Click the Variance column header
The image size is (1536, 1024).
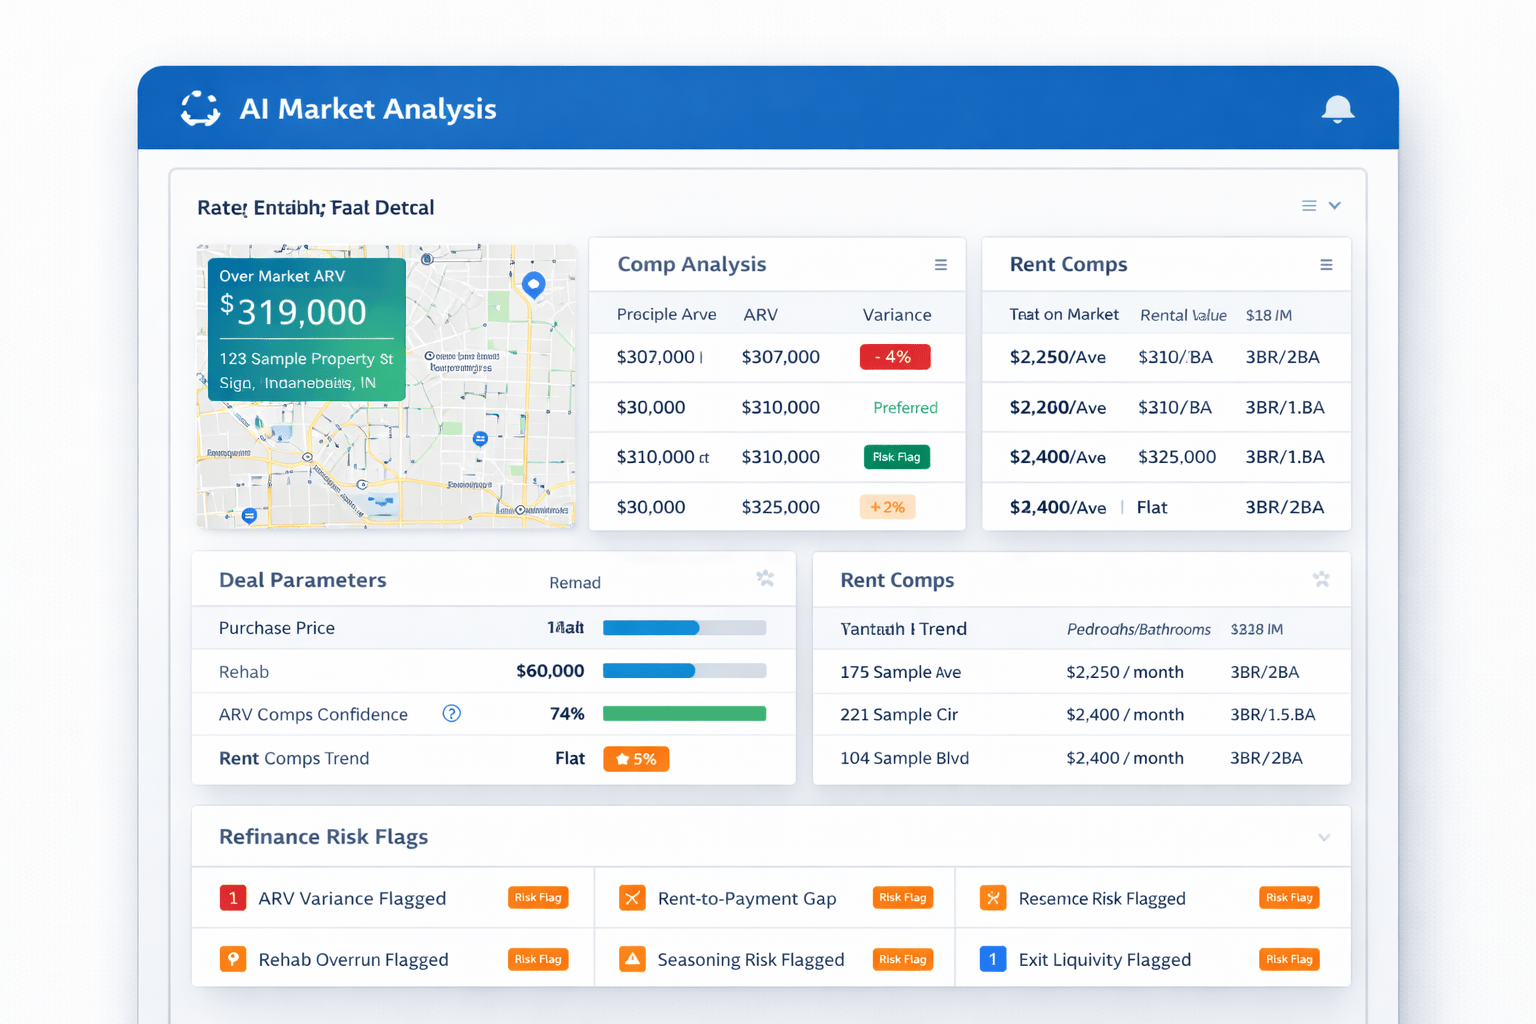897,315
